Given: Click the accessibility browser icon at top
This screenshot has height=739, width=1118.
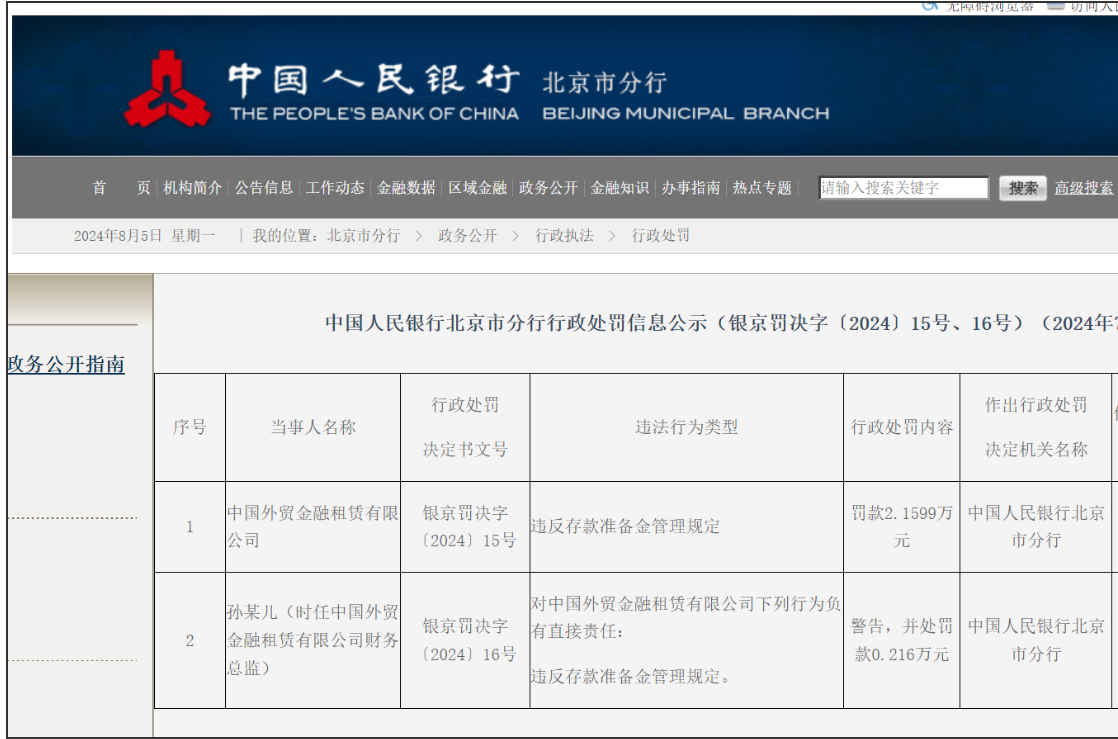Looking at the screenshot, I should [930, 5].
